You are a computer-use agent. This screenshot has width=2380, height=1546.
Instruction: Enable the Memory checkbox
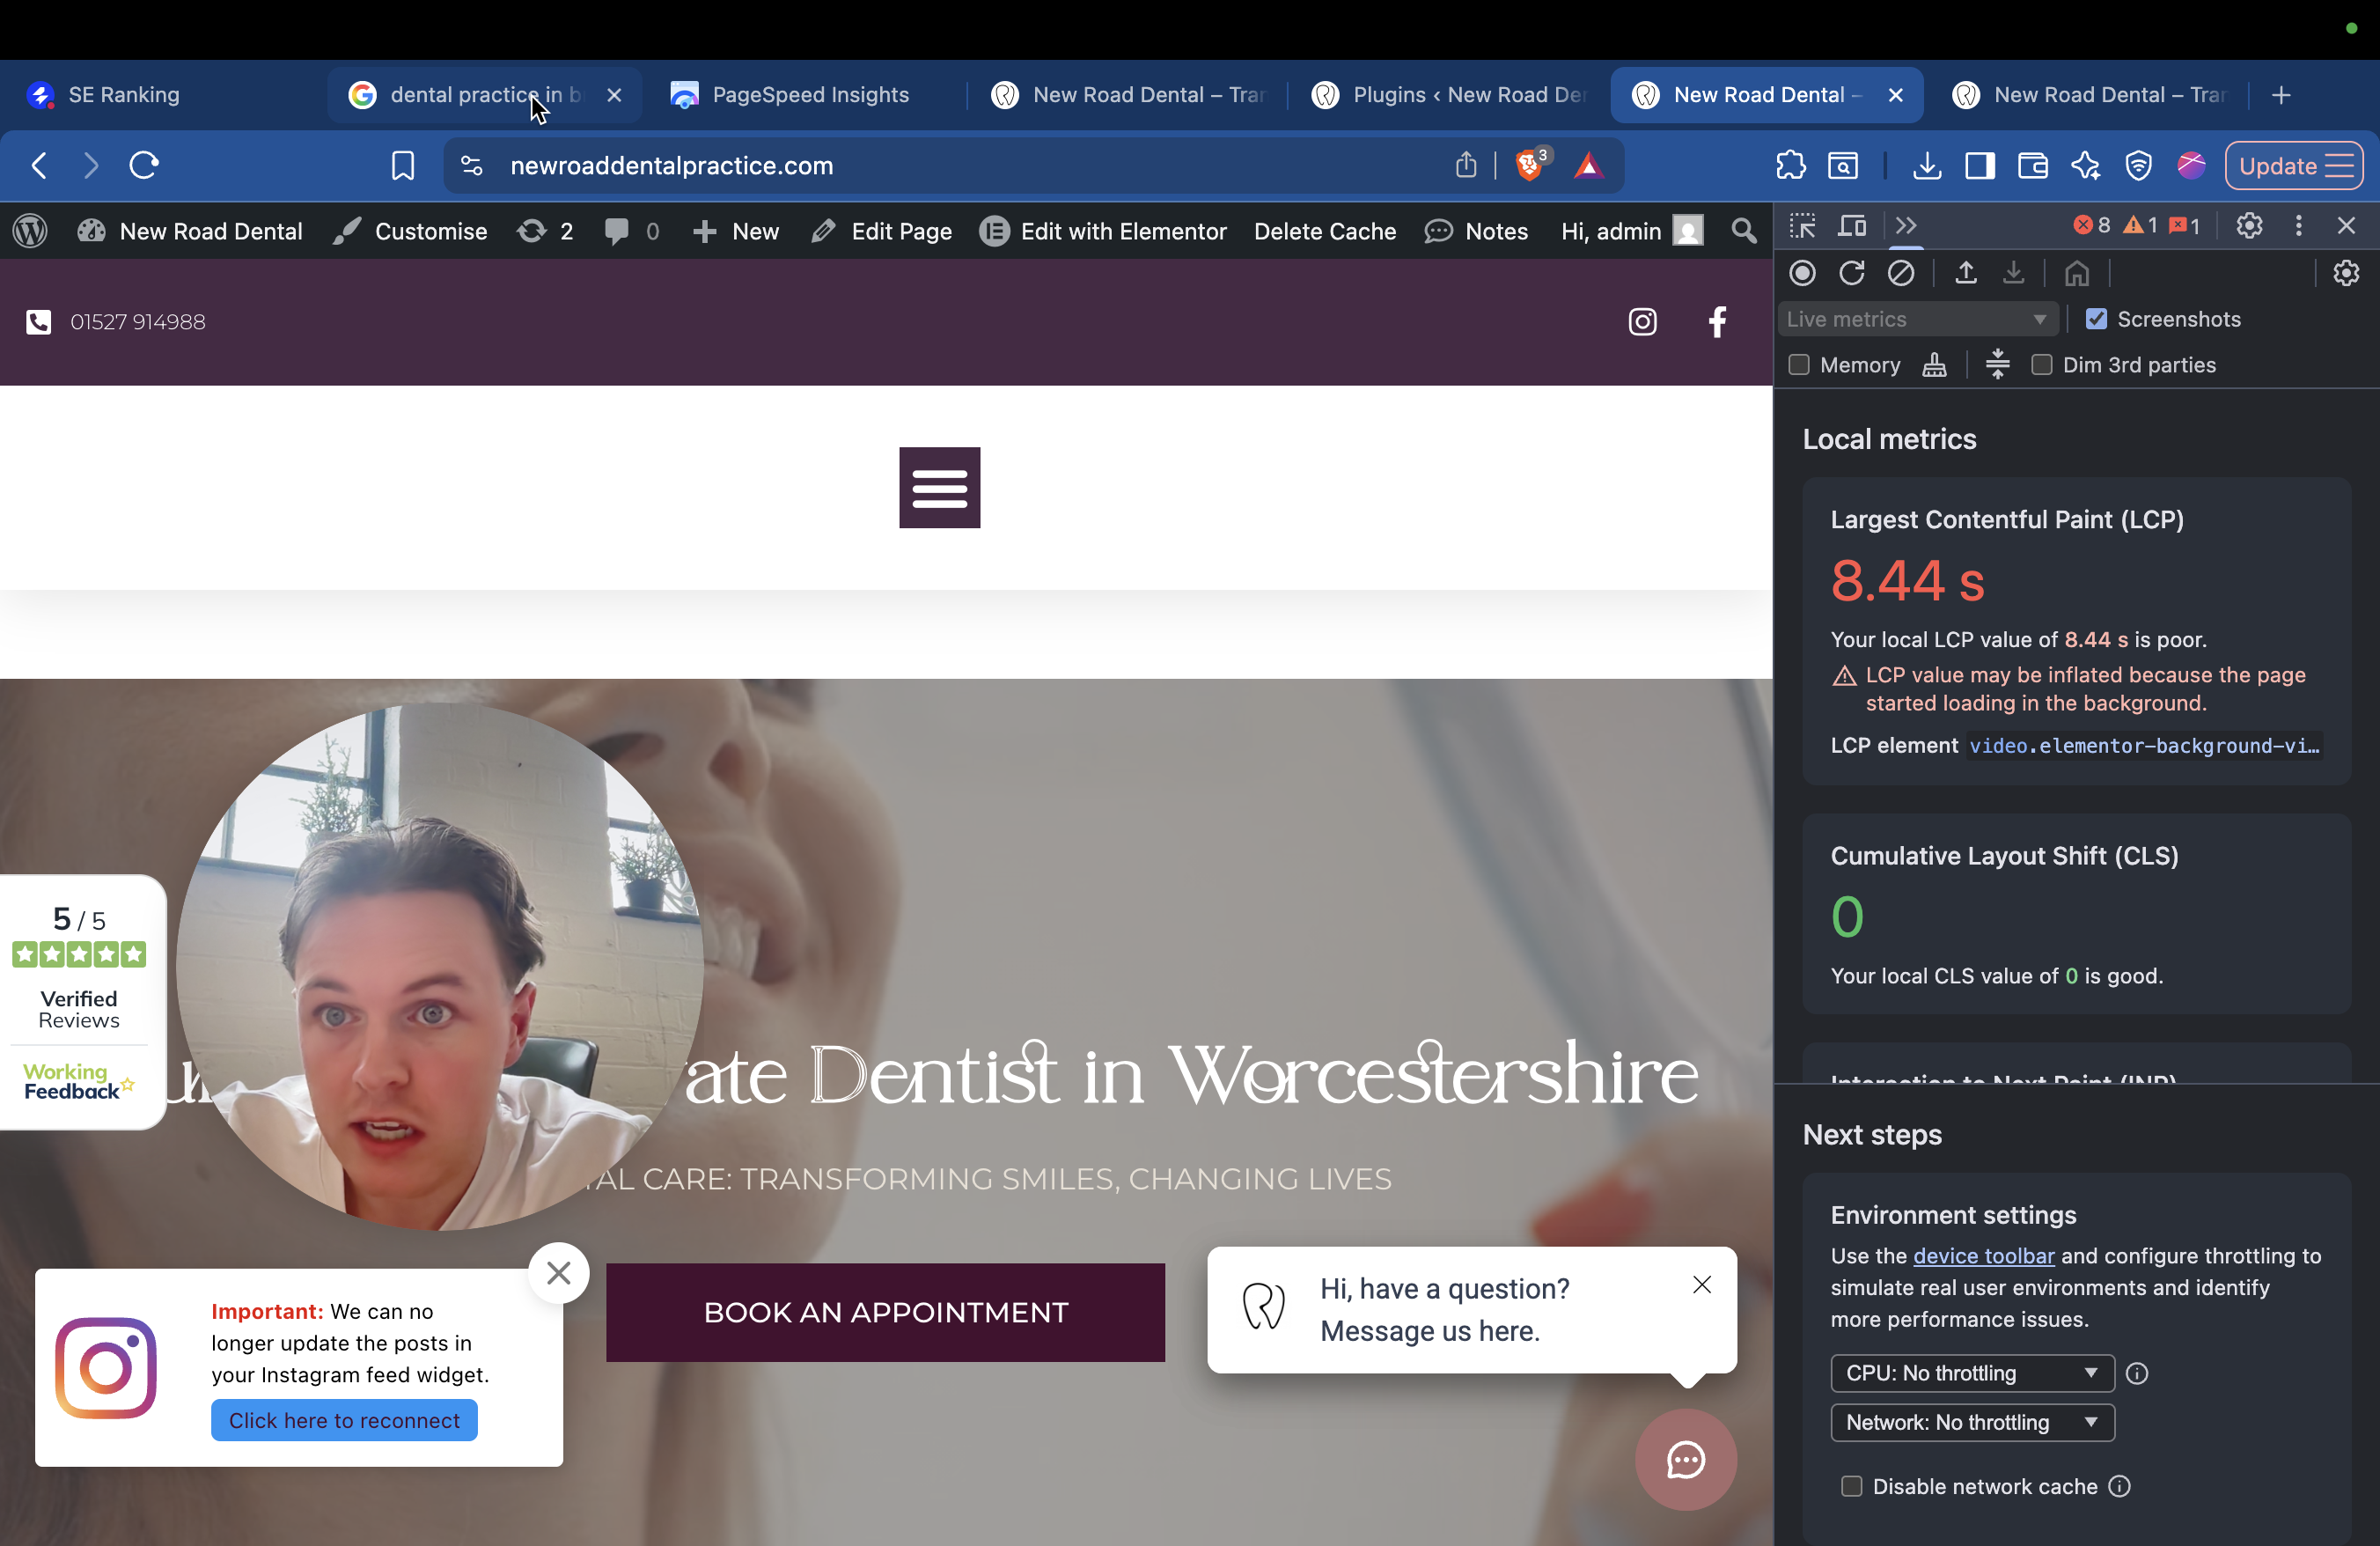point(1799,365)
